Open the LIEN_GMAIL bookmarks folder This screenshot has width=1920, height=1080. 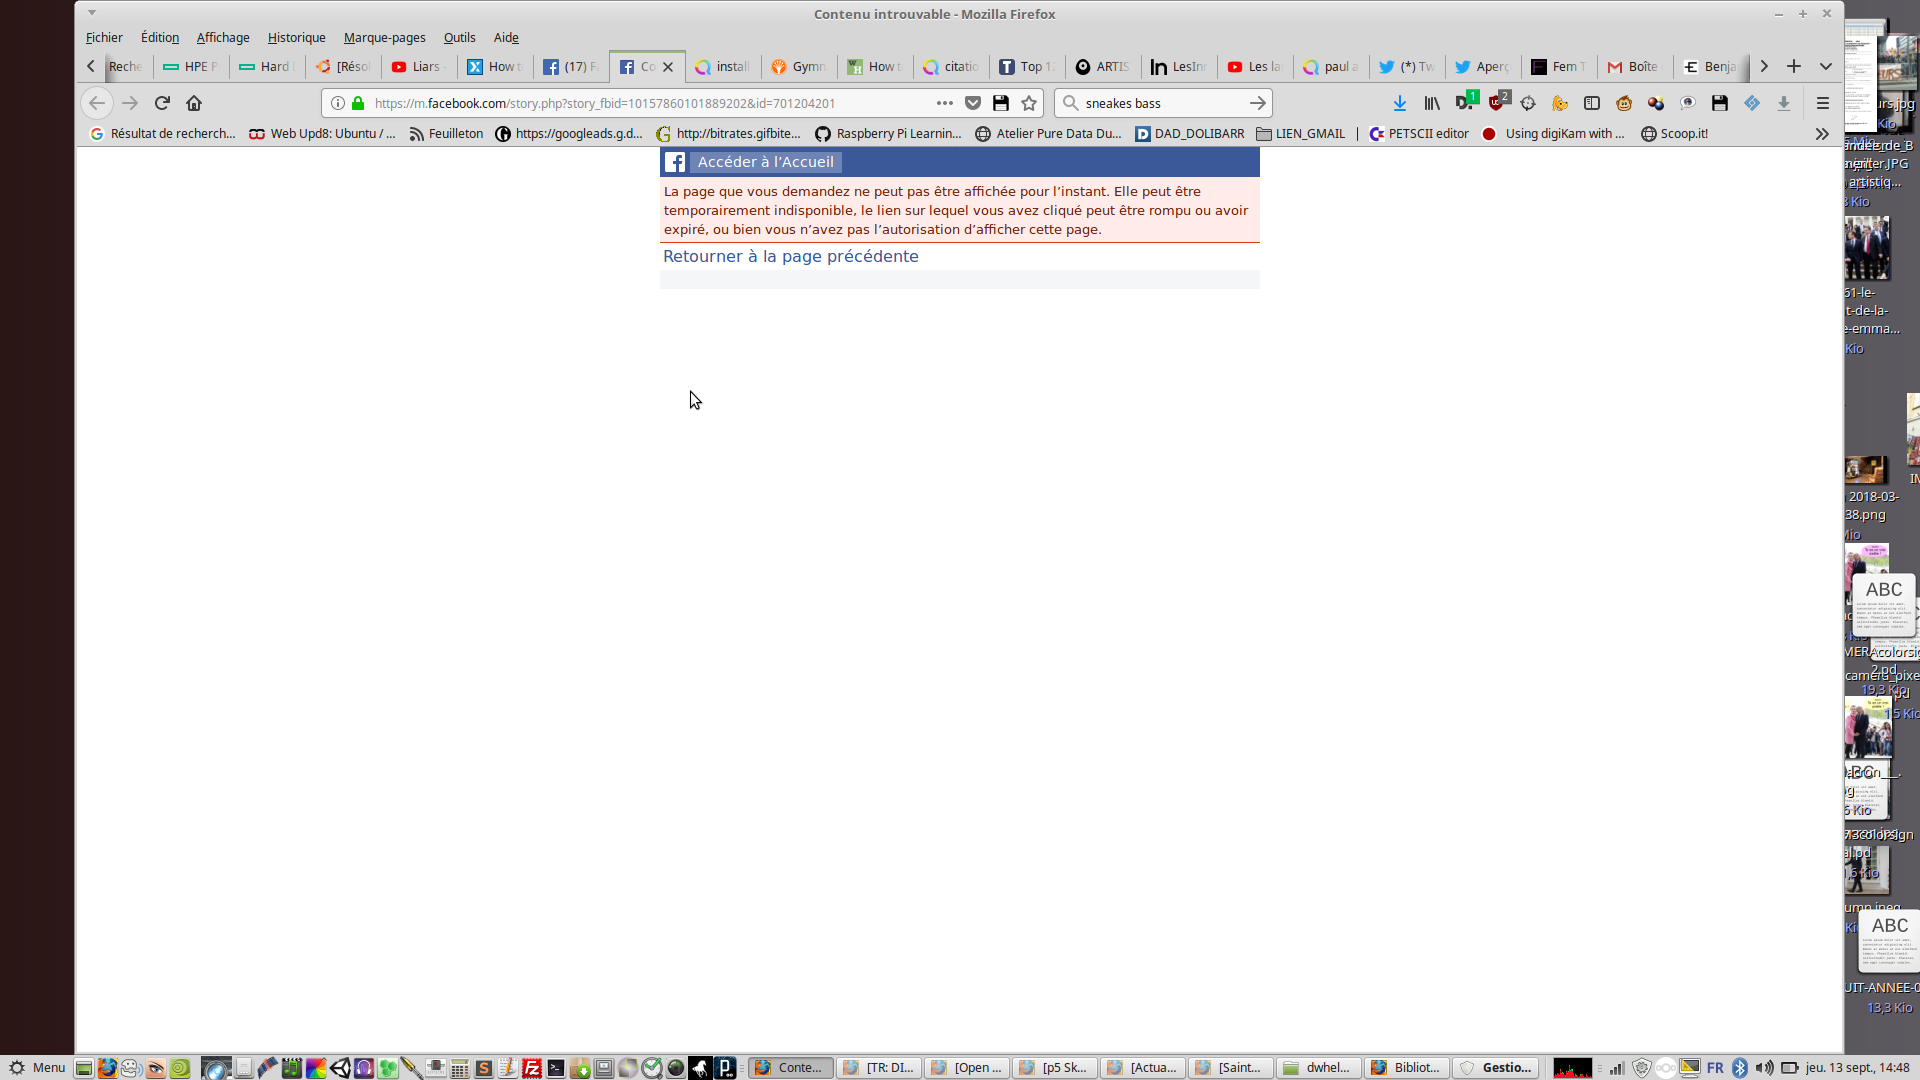pos(1300,134)
